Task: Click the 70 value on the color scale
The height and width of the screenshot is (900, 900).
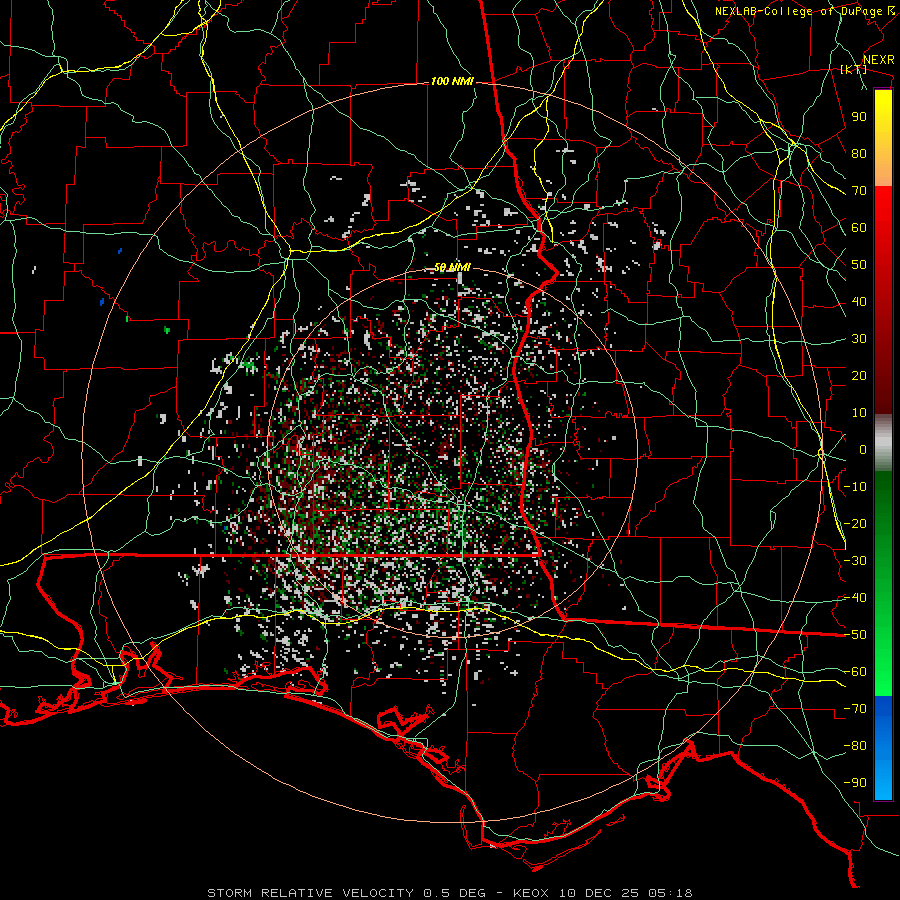Action: (x=859, y=191)
